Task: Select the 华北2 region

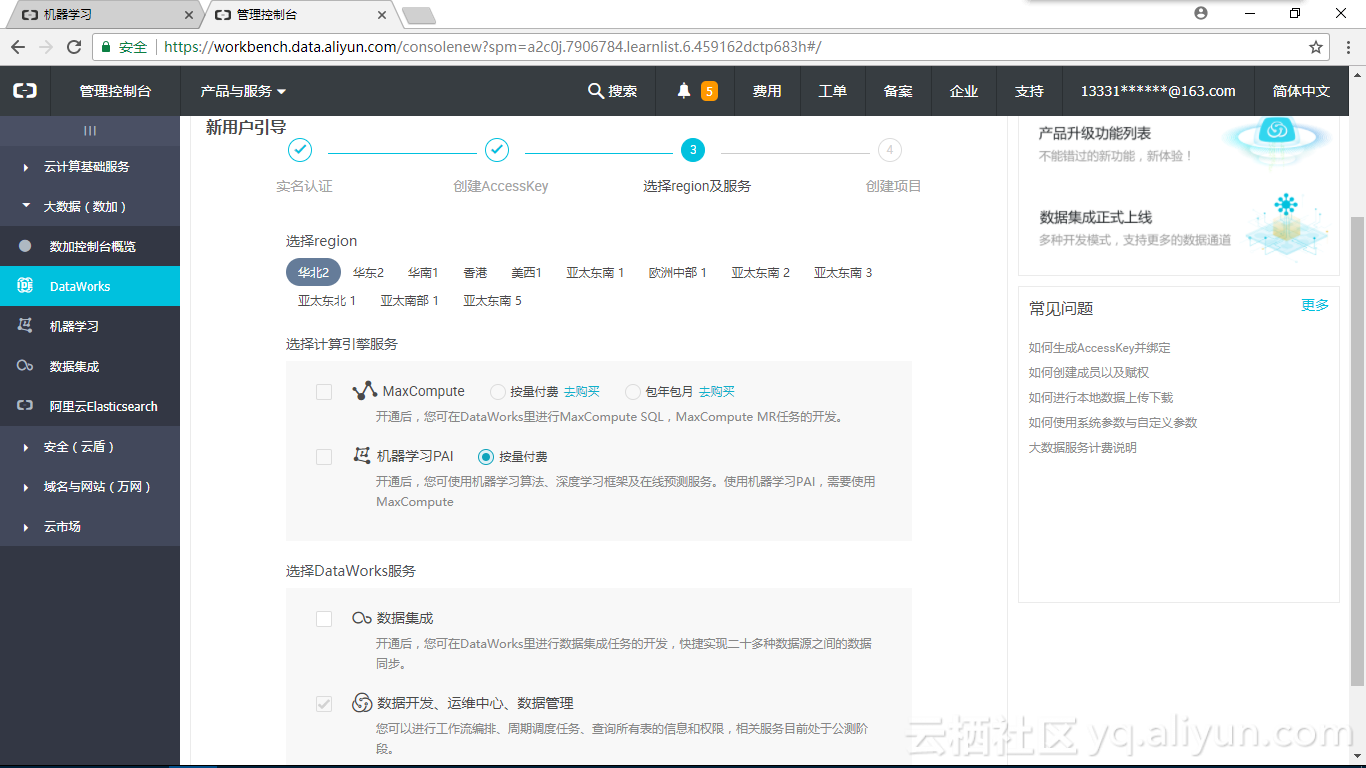Action: 313,273
